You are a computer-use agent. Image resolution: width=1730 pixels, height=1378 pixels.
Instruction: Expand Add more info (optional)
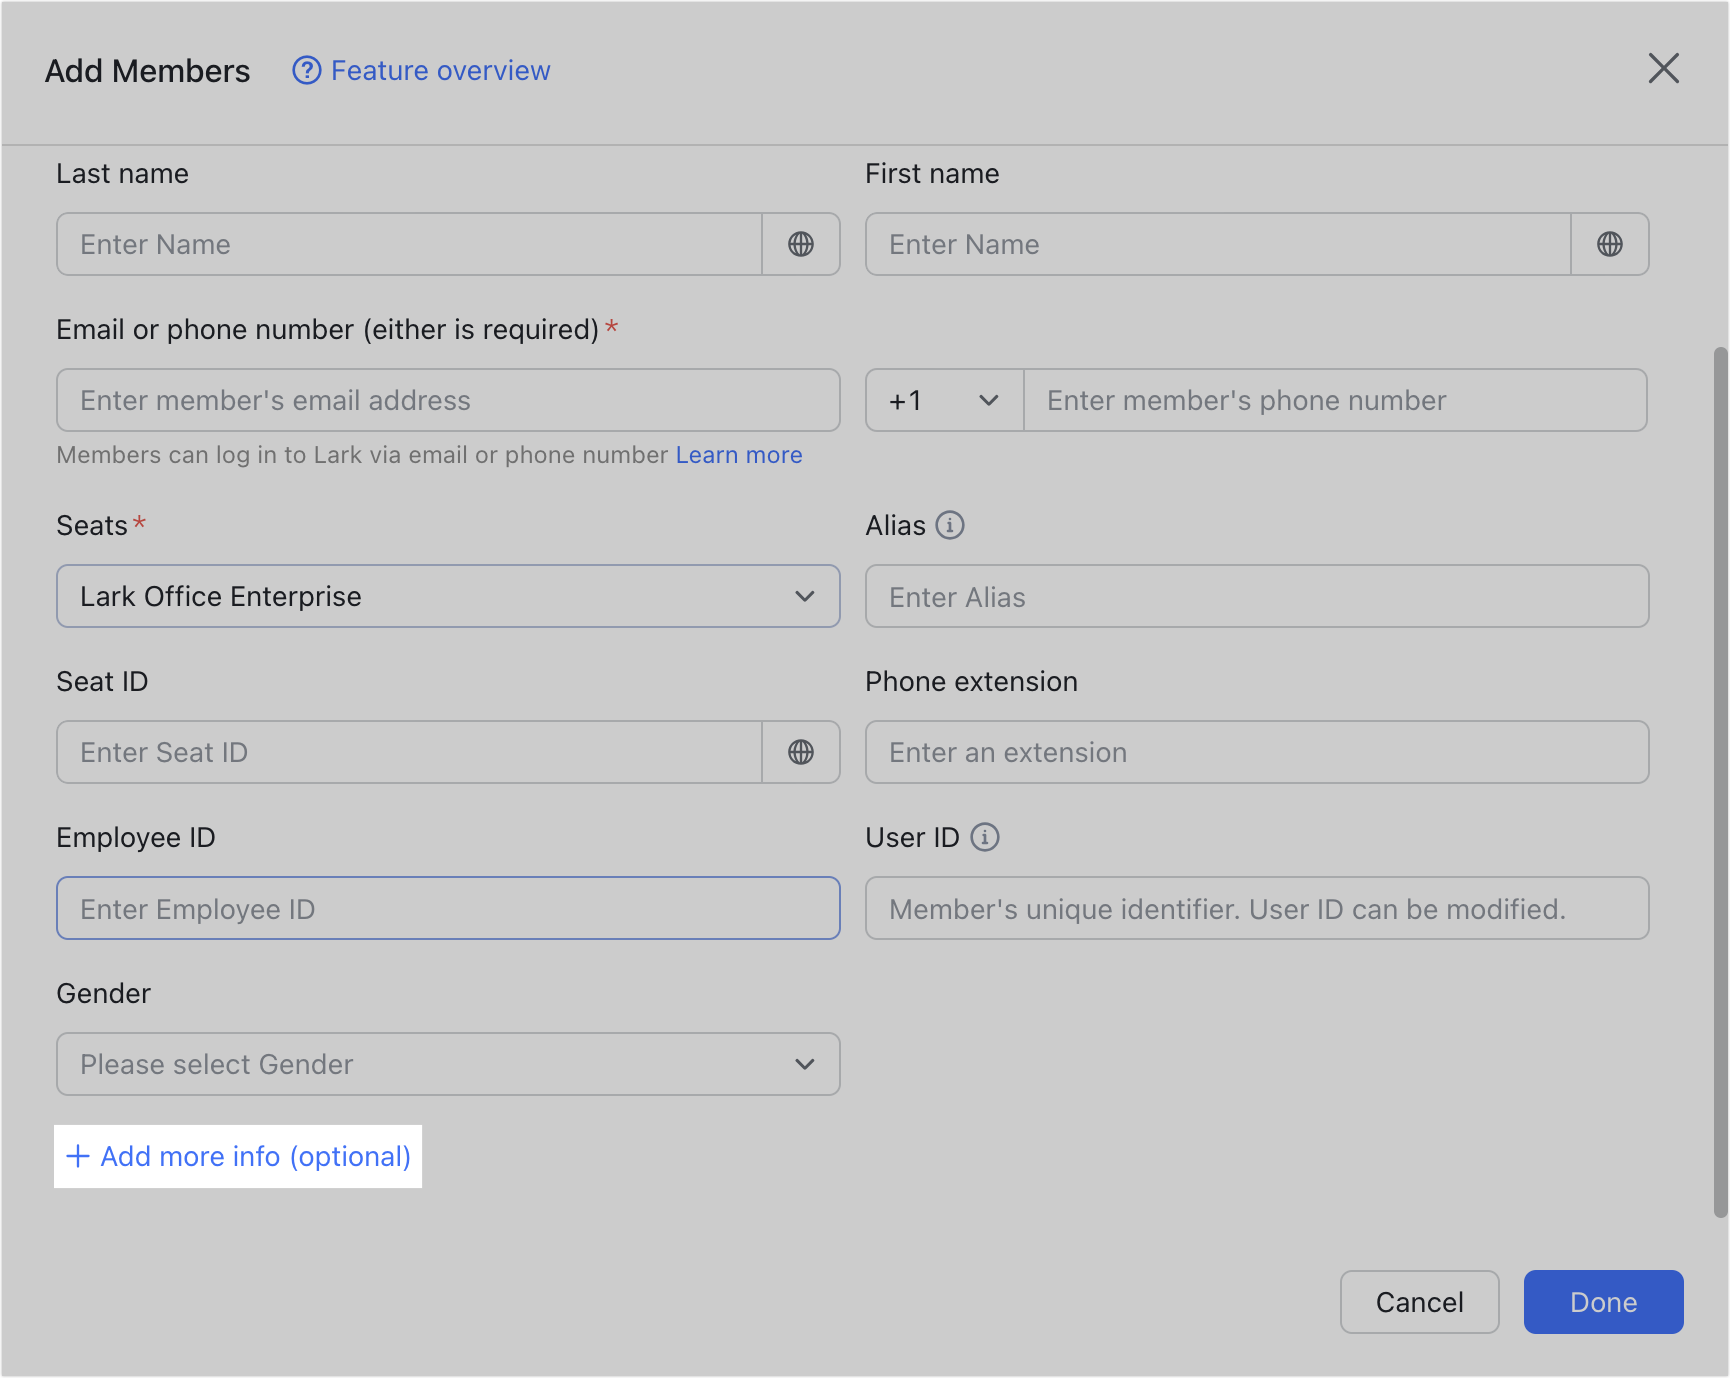238,1156
